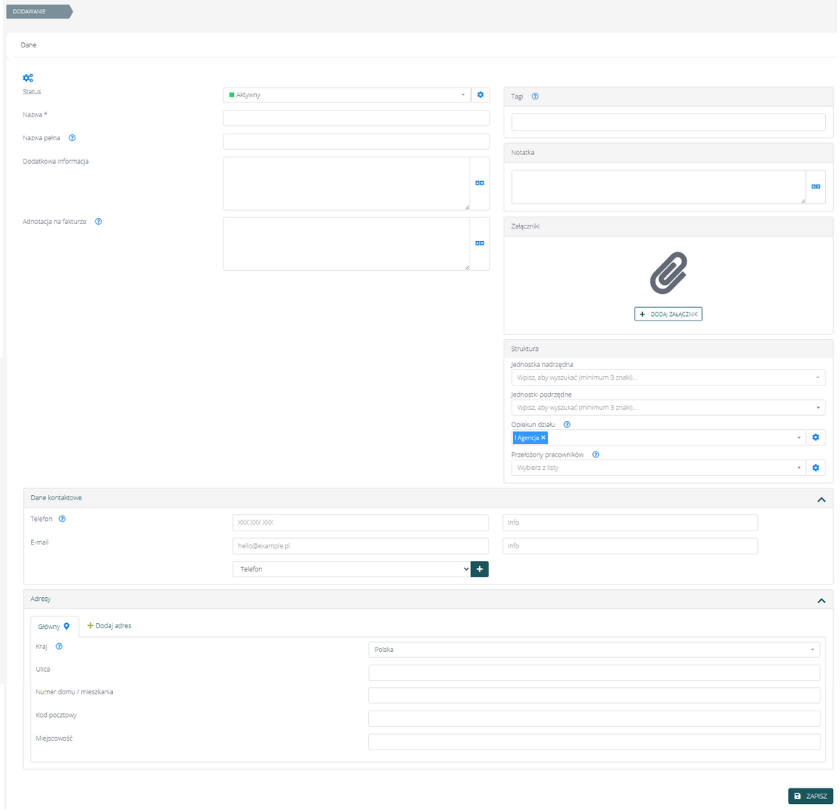Open the Przełożony pracowników Wybierz z listy dropdown
840x810 pixels.
coord(658,468)
